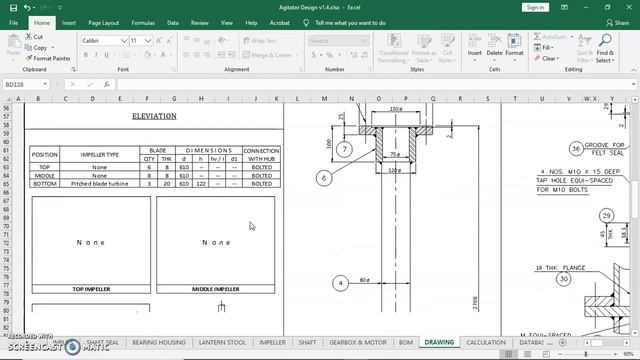Switch to the Data tab
This screenshot has height=360, width=640.
[173, 23]
